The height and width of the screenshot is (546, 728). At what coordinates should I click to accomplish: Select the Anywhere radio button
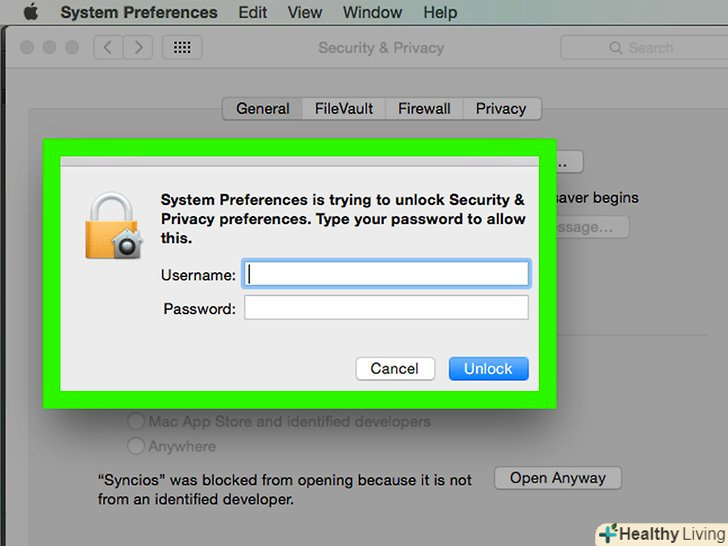(137, 446)
